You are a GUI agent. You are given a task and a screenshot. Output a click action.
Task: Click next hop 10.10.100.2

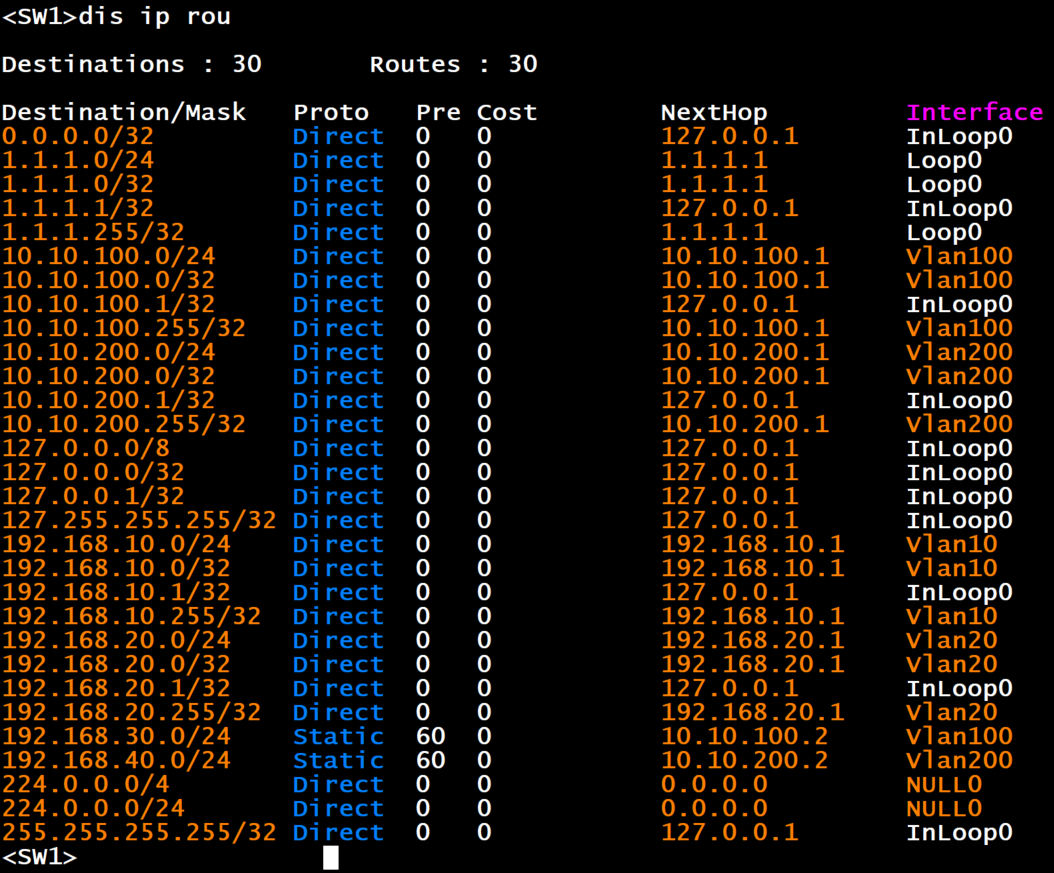(x=745, y=737)
